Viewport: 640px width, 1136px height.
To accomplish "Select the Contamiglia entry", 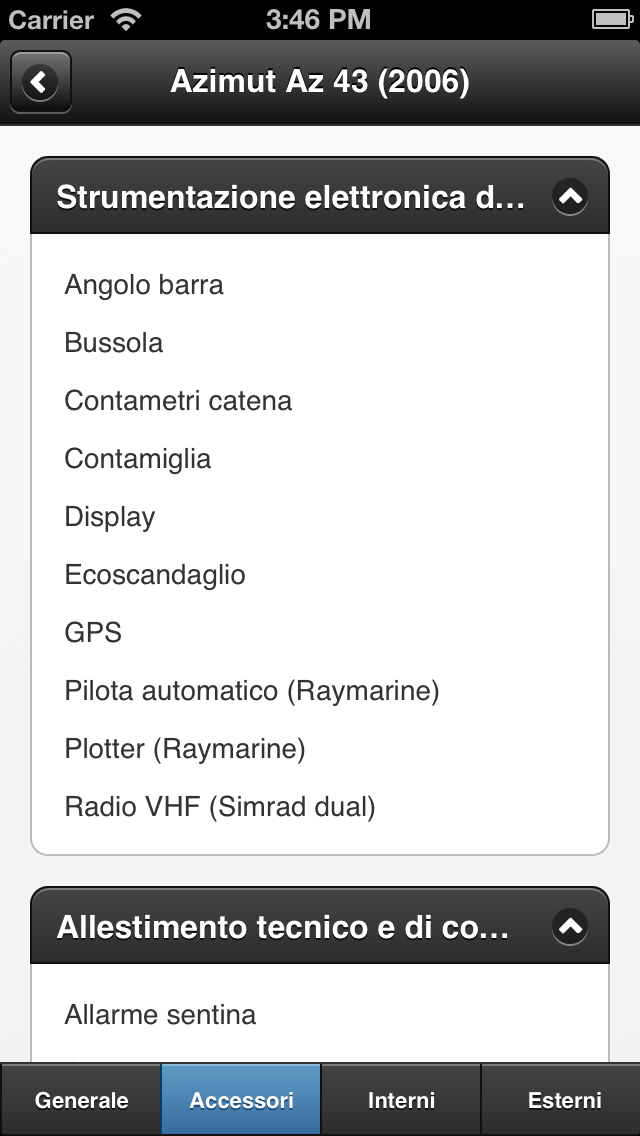I will point(138,459).
